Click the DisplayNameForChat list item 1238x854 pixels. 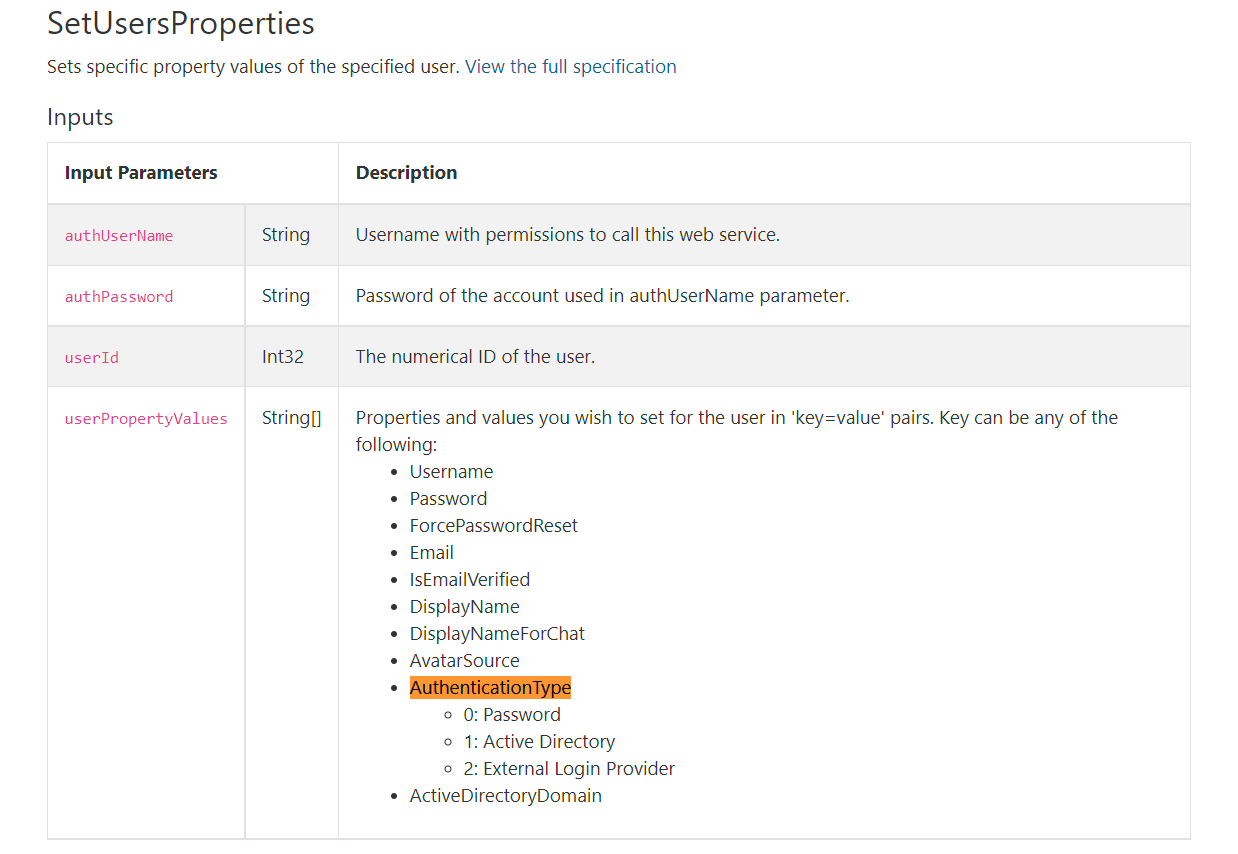coord(497,634)
